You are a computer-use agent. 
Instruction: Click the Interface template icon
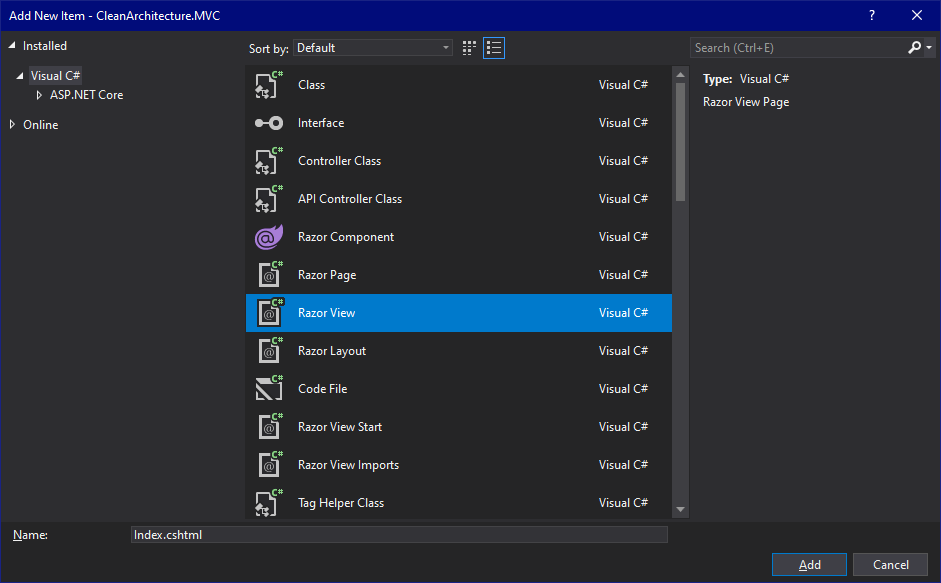pos(269,123)
